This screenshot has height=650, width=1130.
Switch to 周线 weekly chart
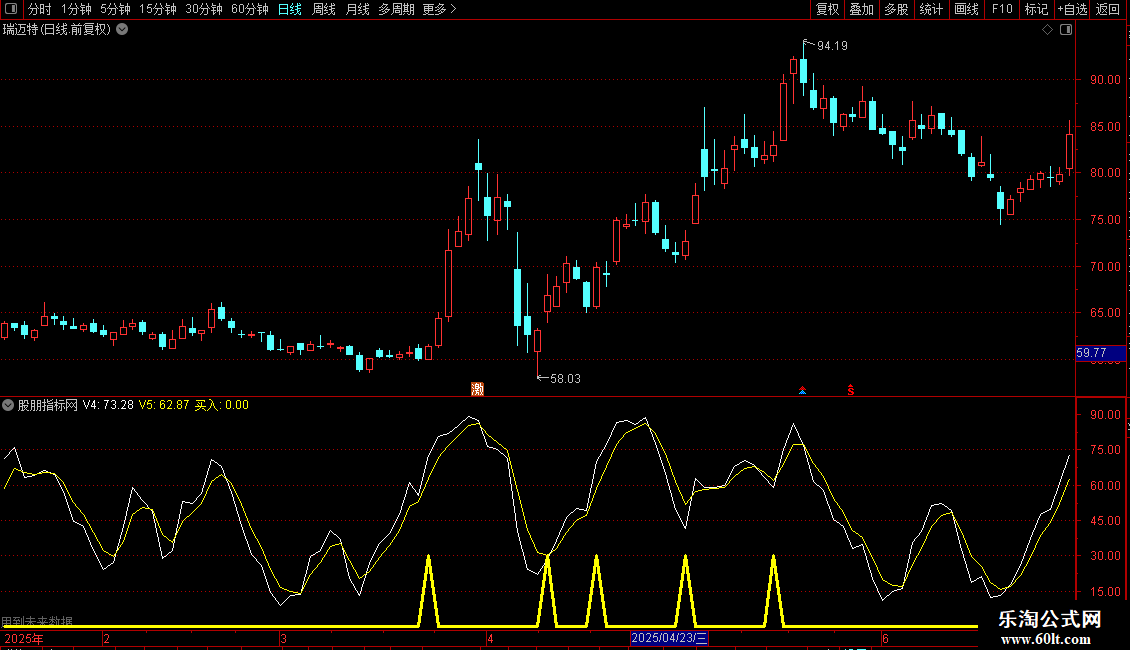point(324,9)
